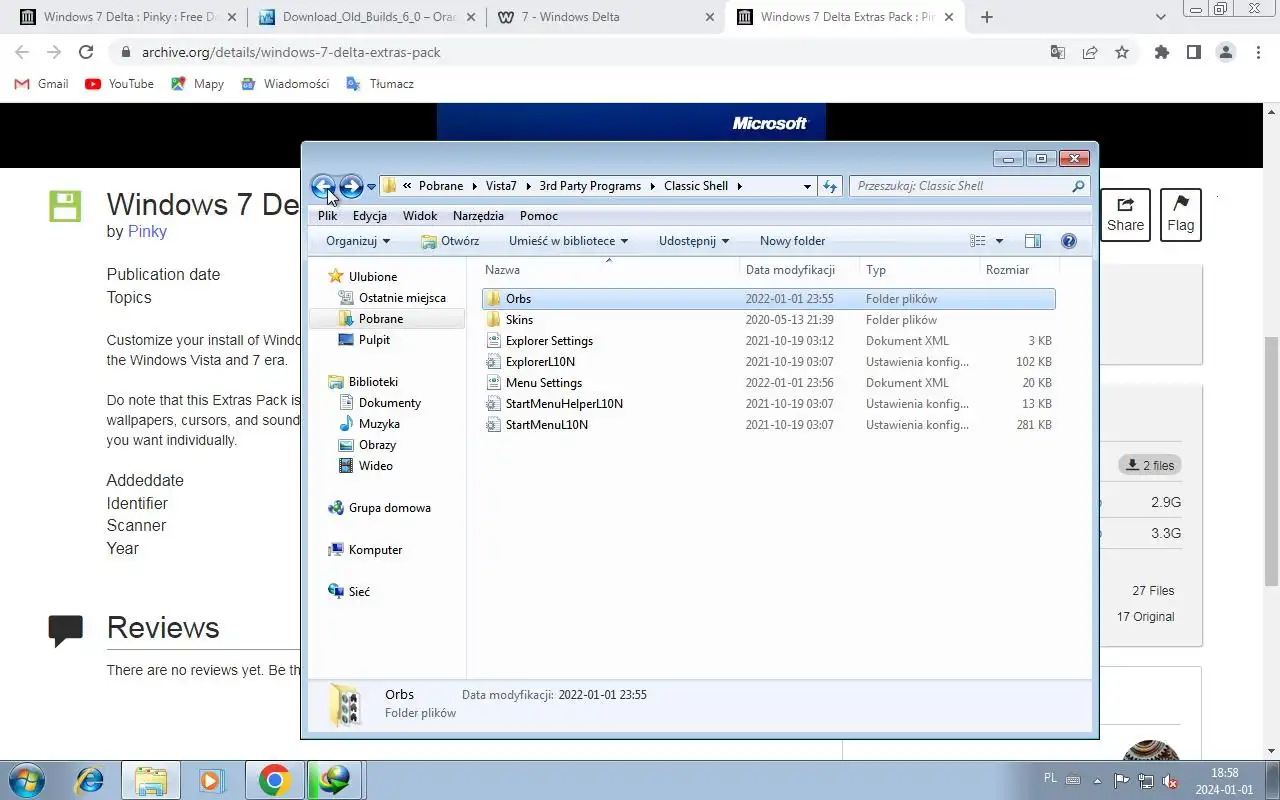Open the Windows Start orb
Image resolution: width=1280 pixels, height=800 pixels.
25,780
